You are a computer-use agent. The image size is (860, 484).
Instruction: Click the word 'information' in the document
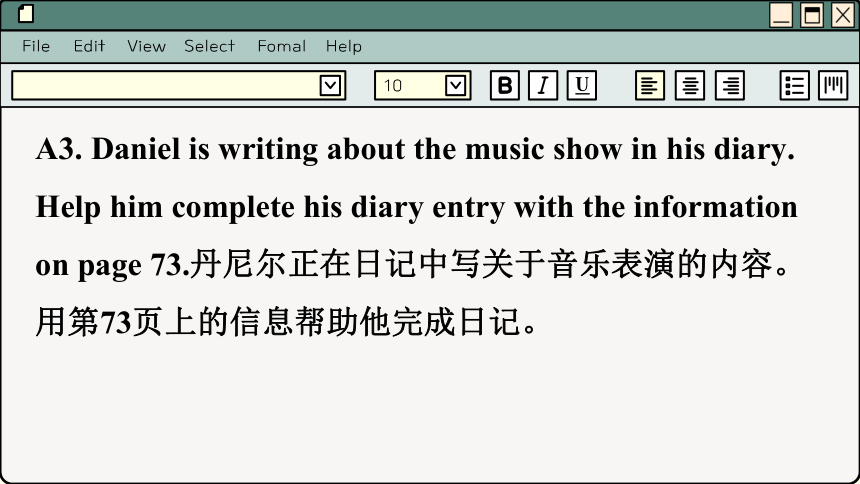[x=716, y=207]
